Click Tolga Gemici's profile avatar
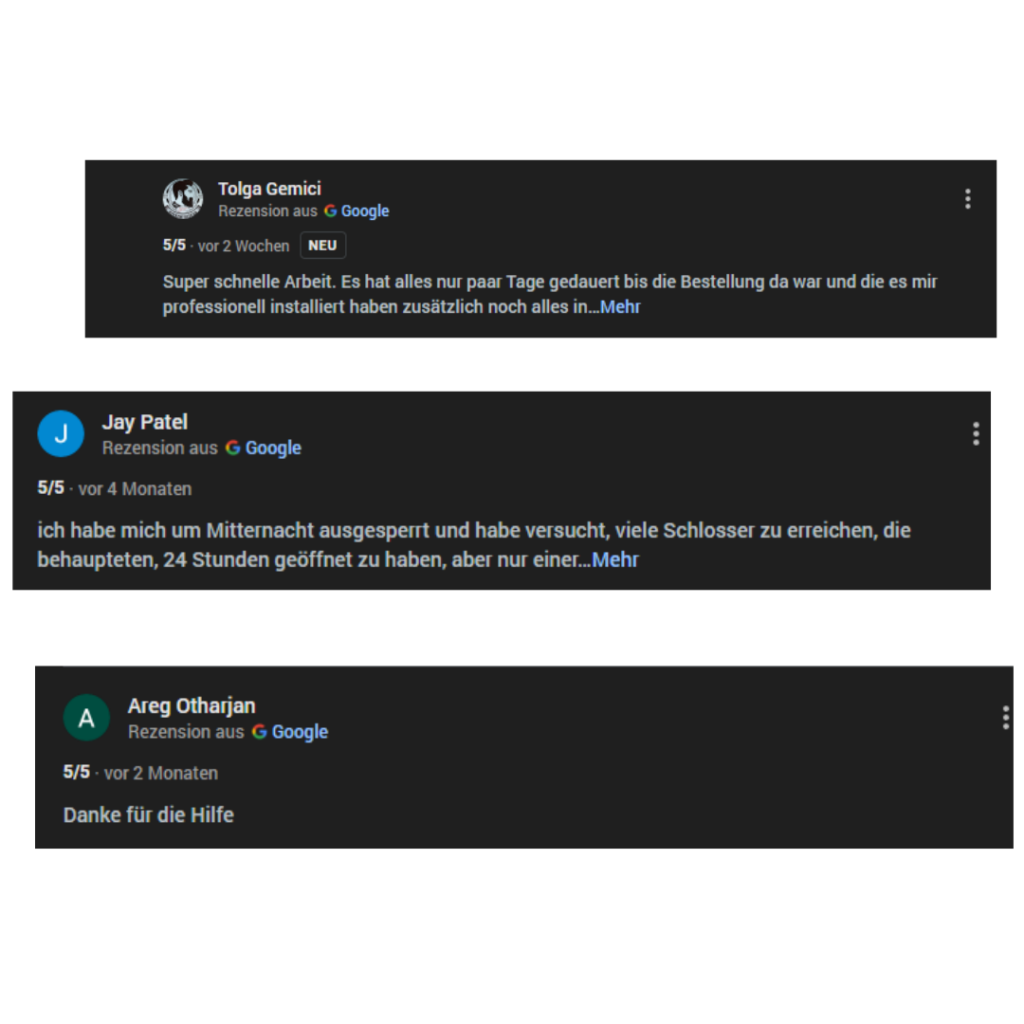1024x1024 pixels. coord(183,199)
